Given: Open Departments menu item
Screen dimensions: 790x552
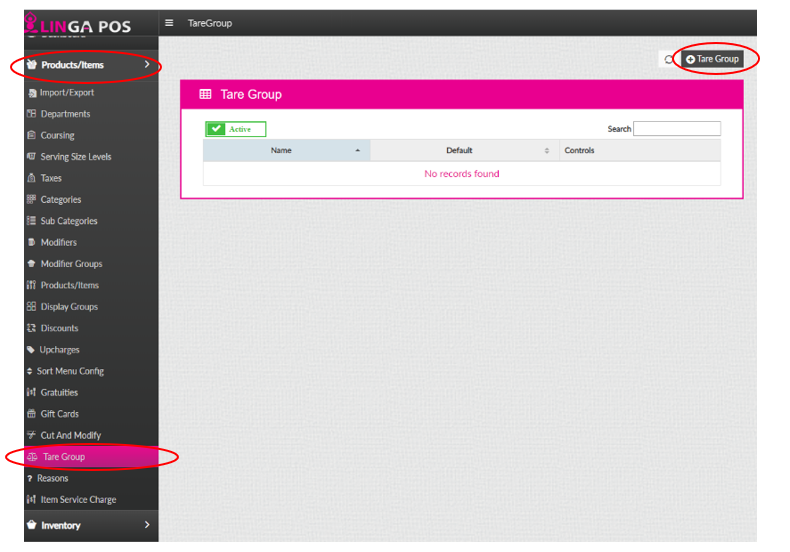Looking at the screenshot, I should [91, 114].
